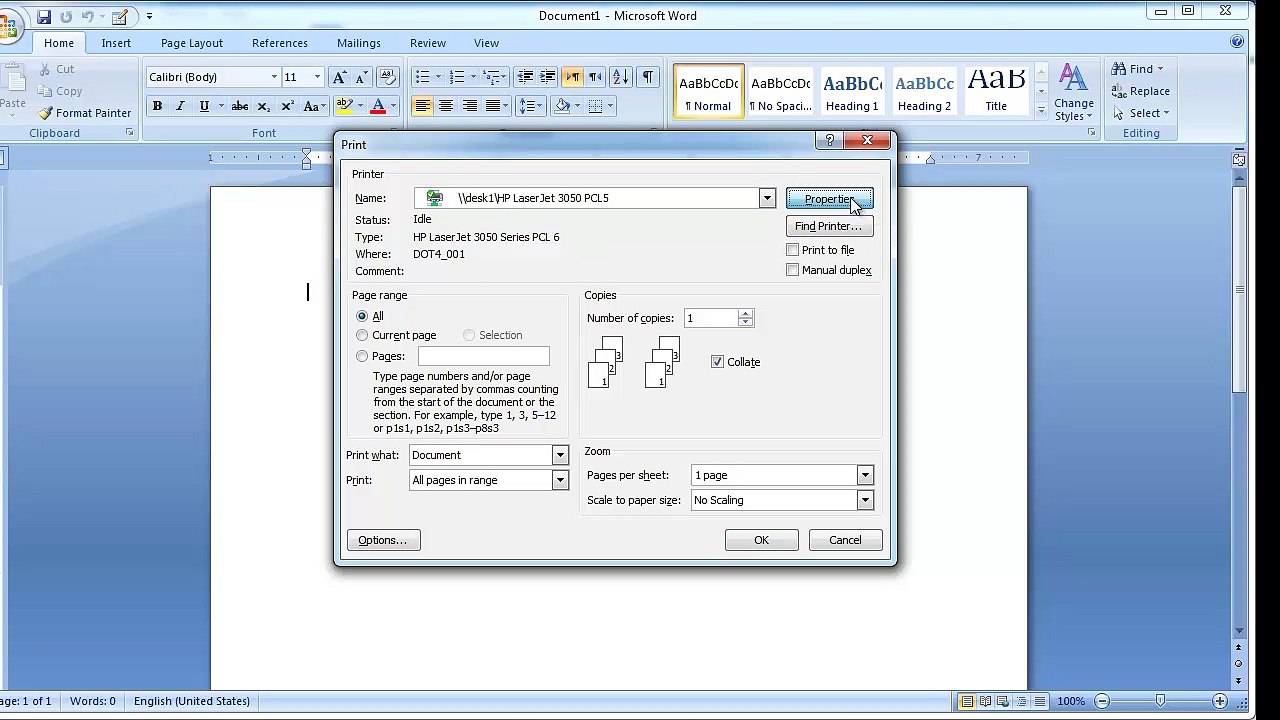This screenshot has width=1280, height=720.
Task: Open the All pages in range dropdown
Action: pyautogui.click(x=560, y=480)
